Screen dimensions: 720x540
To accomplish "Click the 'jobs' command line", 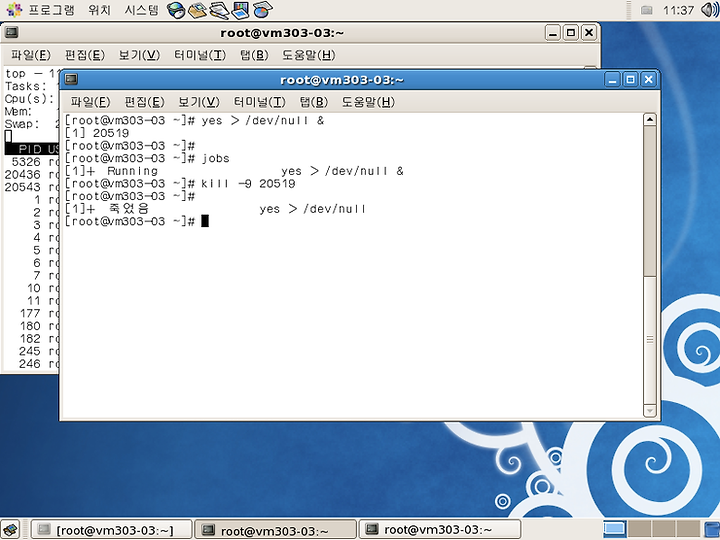I will coord(147,158).
